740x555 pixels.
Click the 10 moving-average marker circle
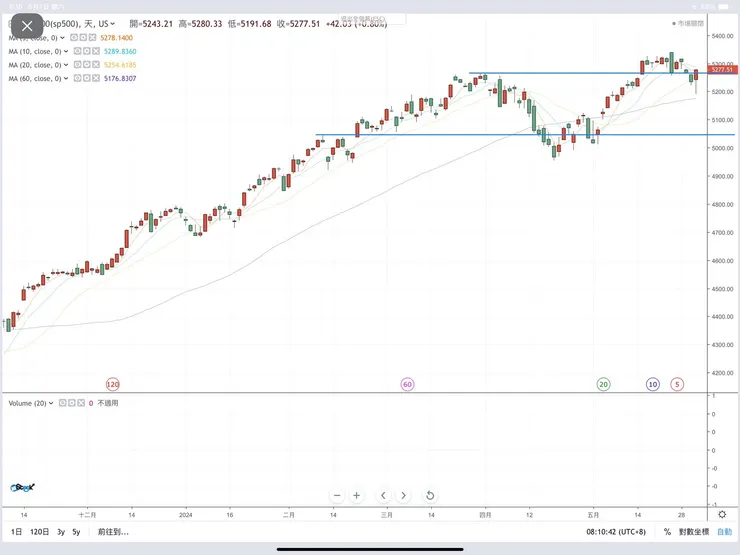653,384
